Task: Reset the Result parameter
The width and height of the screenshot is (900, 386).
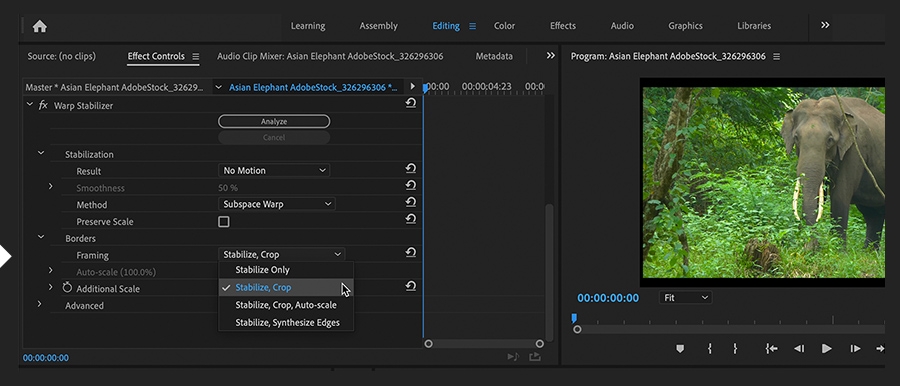Action: tap(410, 169)
